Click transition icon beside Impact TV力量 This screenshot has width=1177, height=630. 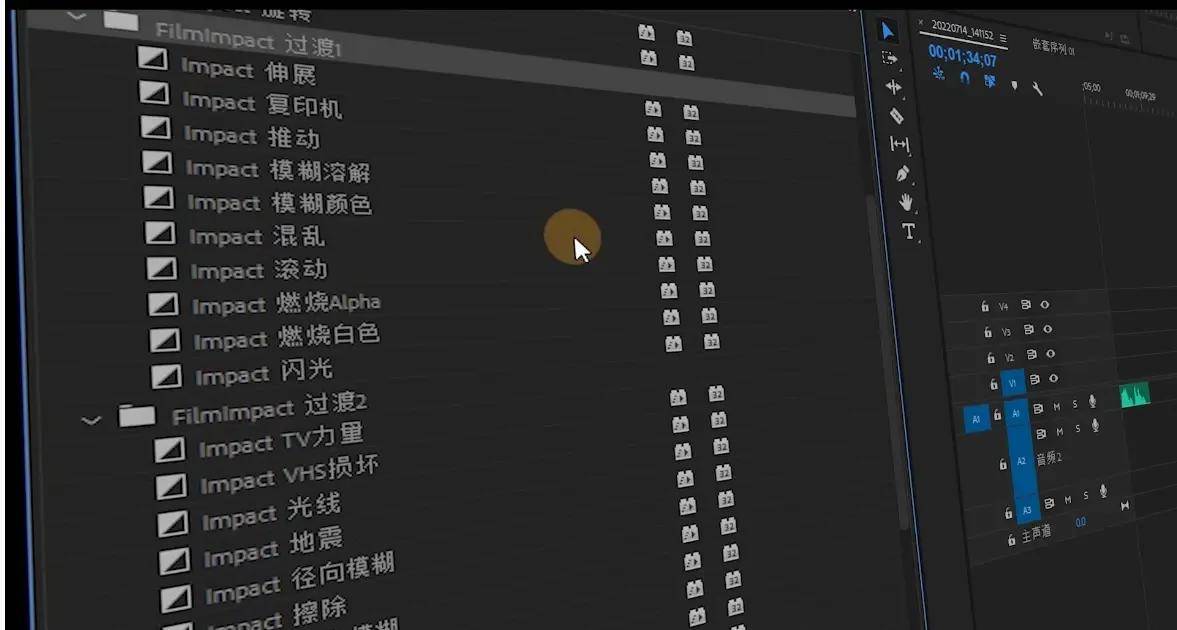pyautogui.click(x=169, y=450)
